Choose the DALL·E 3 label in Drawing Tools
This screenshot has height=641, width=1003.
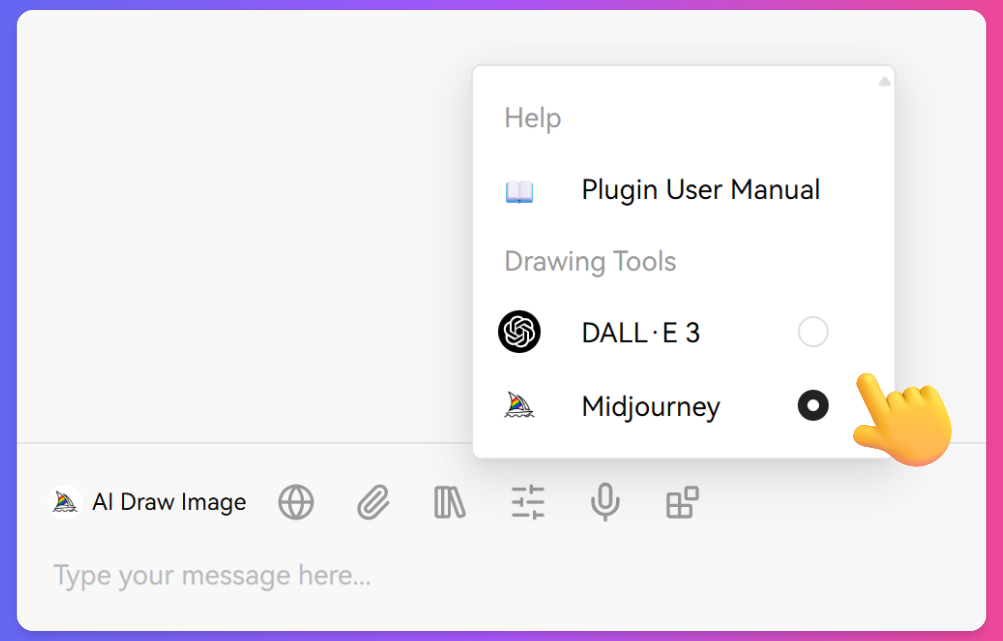point(641,333)
